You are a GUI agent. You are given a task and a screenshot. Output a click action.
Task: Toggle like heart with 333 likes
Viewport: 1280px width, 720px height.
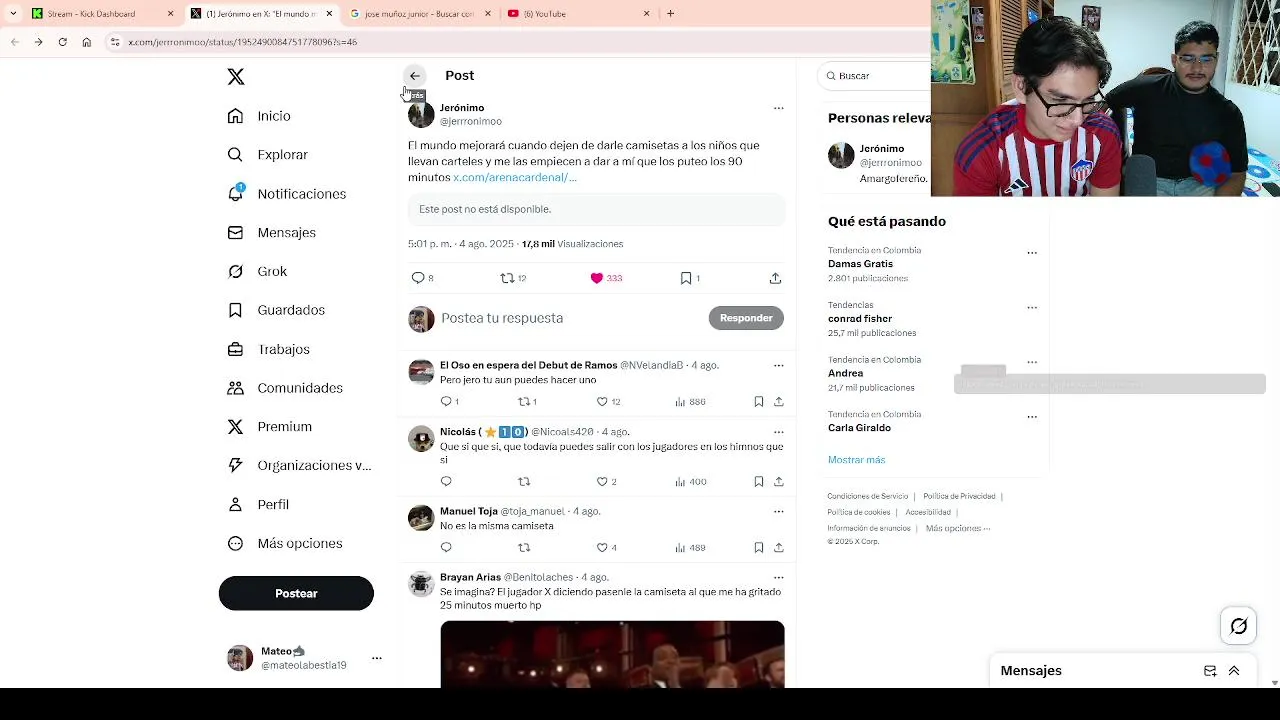597,278
